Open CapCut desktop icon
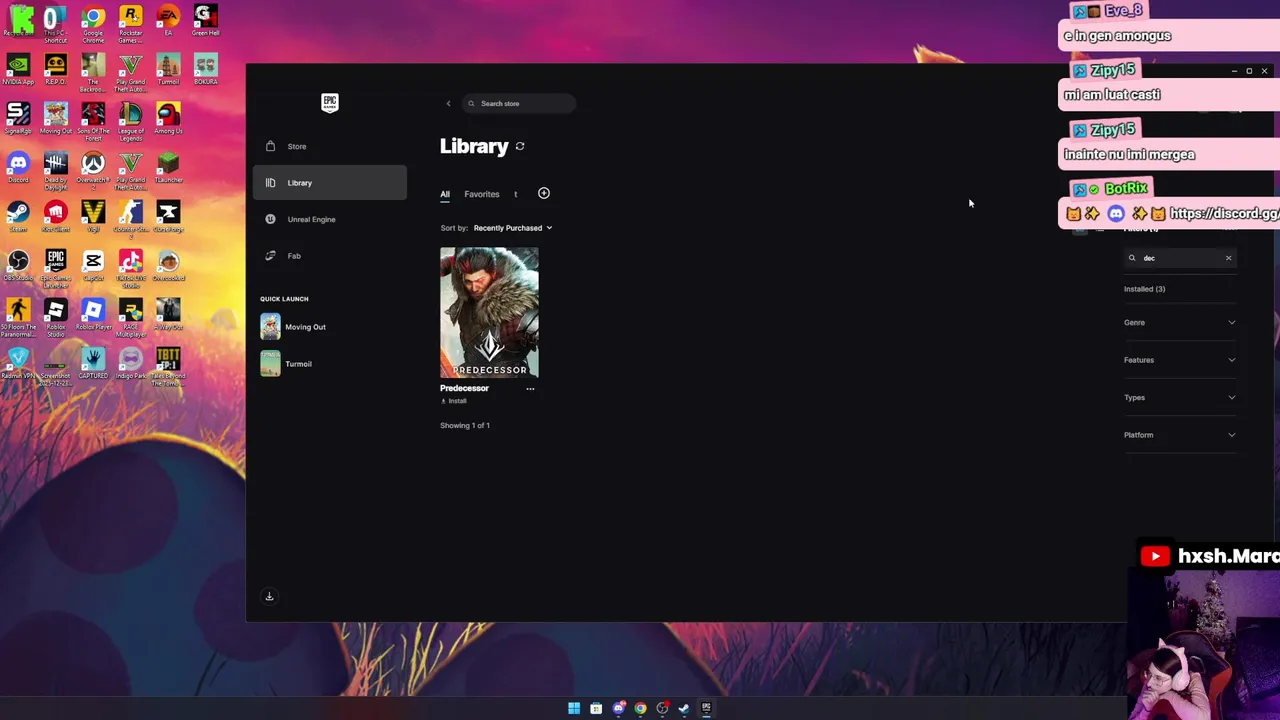The image size is (1280, 720). tap(93, 266)
